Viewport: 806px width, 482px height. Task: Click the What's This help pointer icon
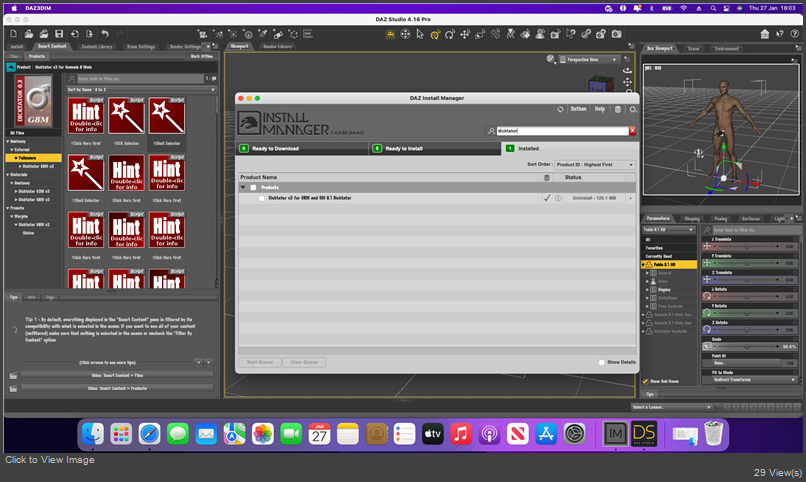click(x=780, y=34)
